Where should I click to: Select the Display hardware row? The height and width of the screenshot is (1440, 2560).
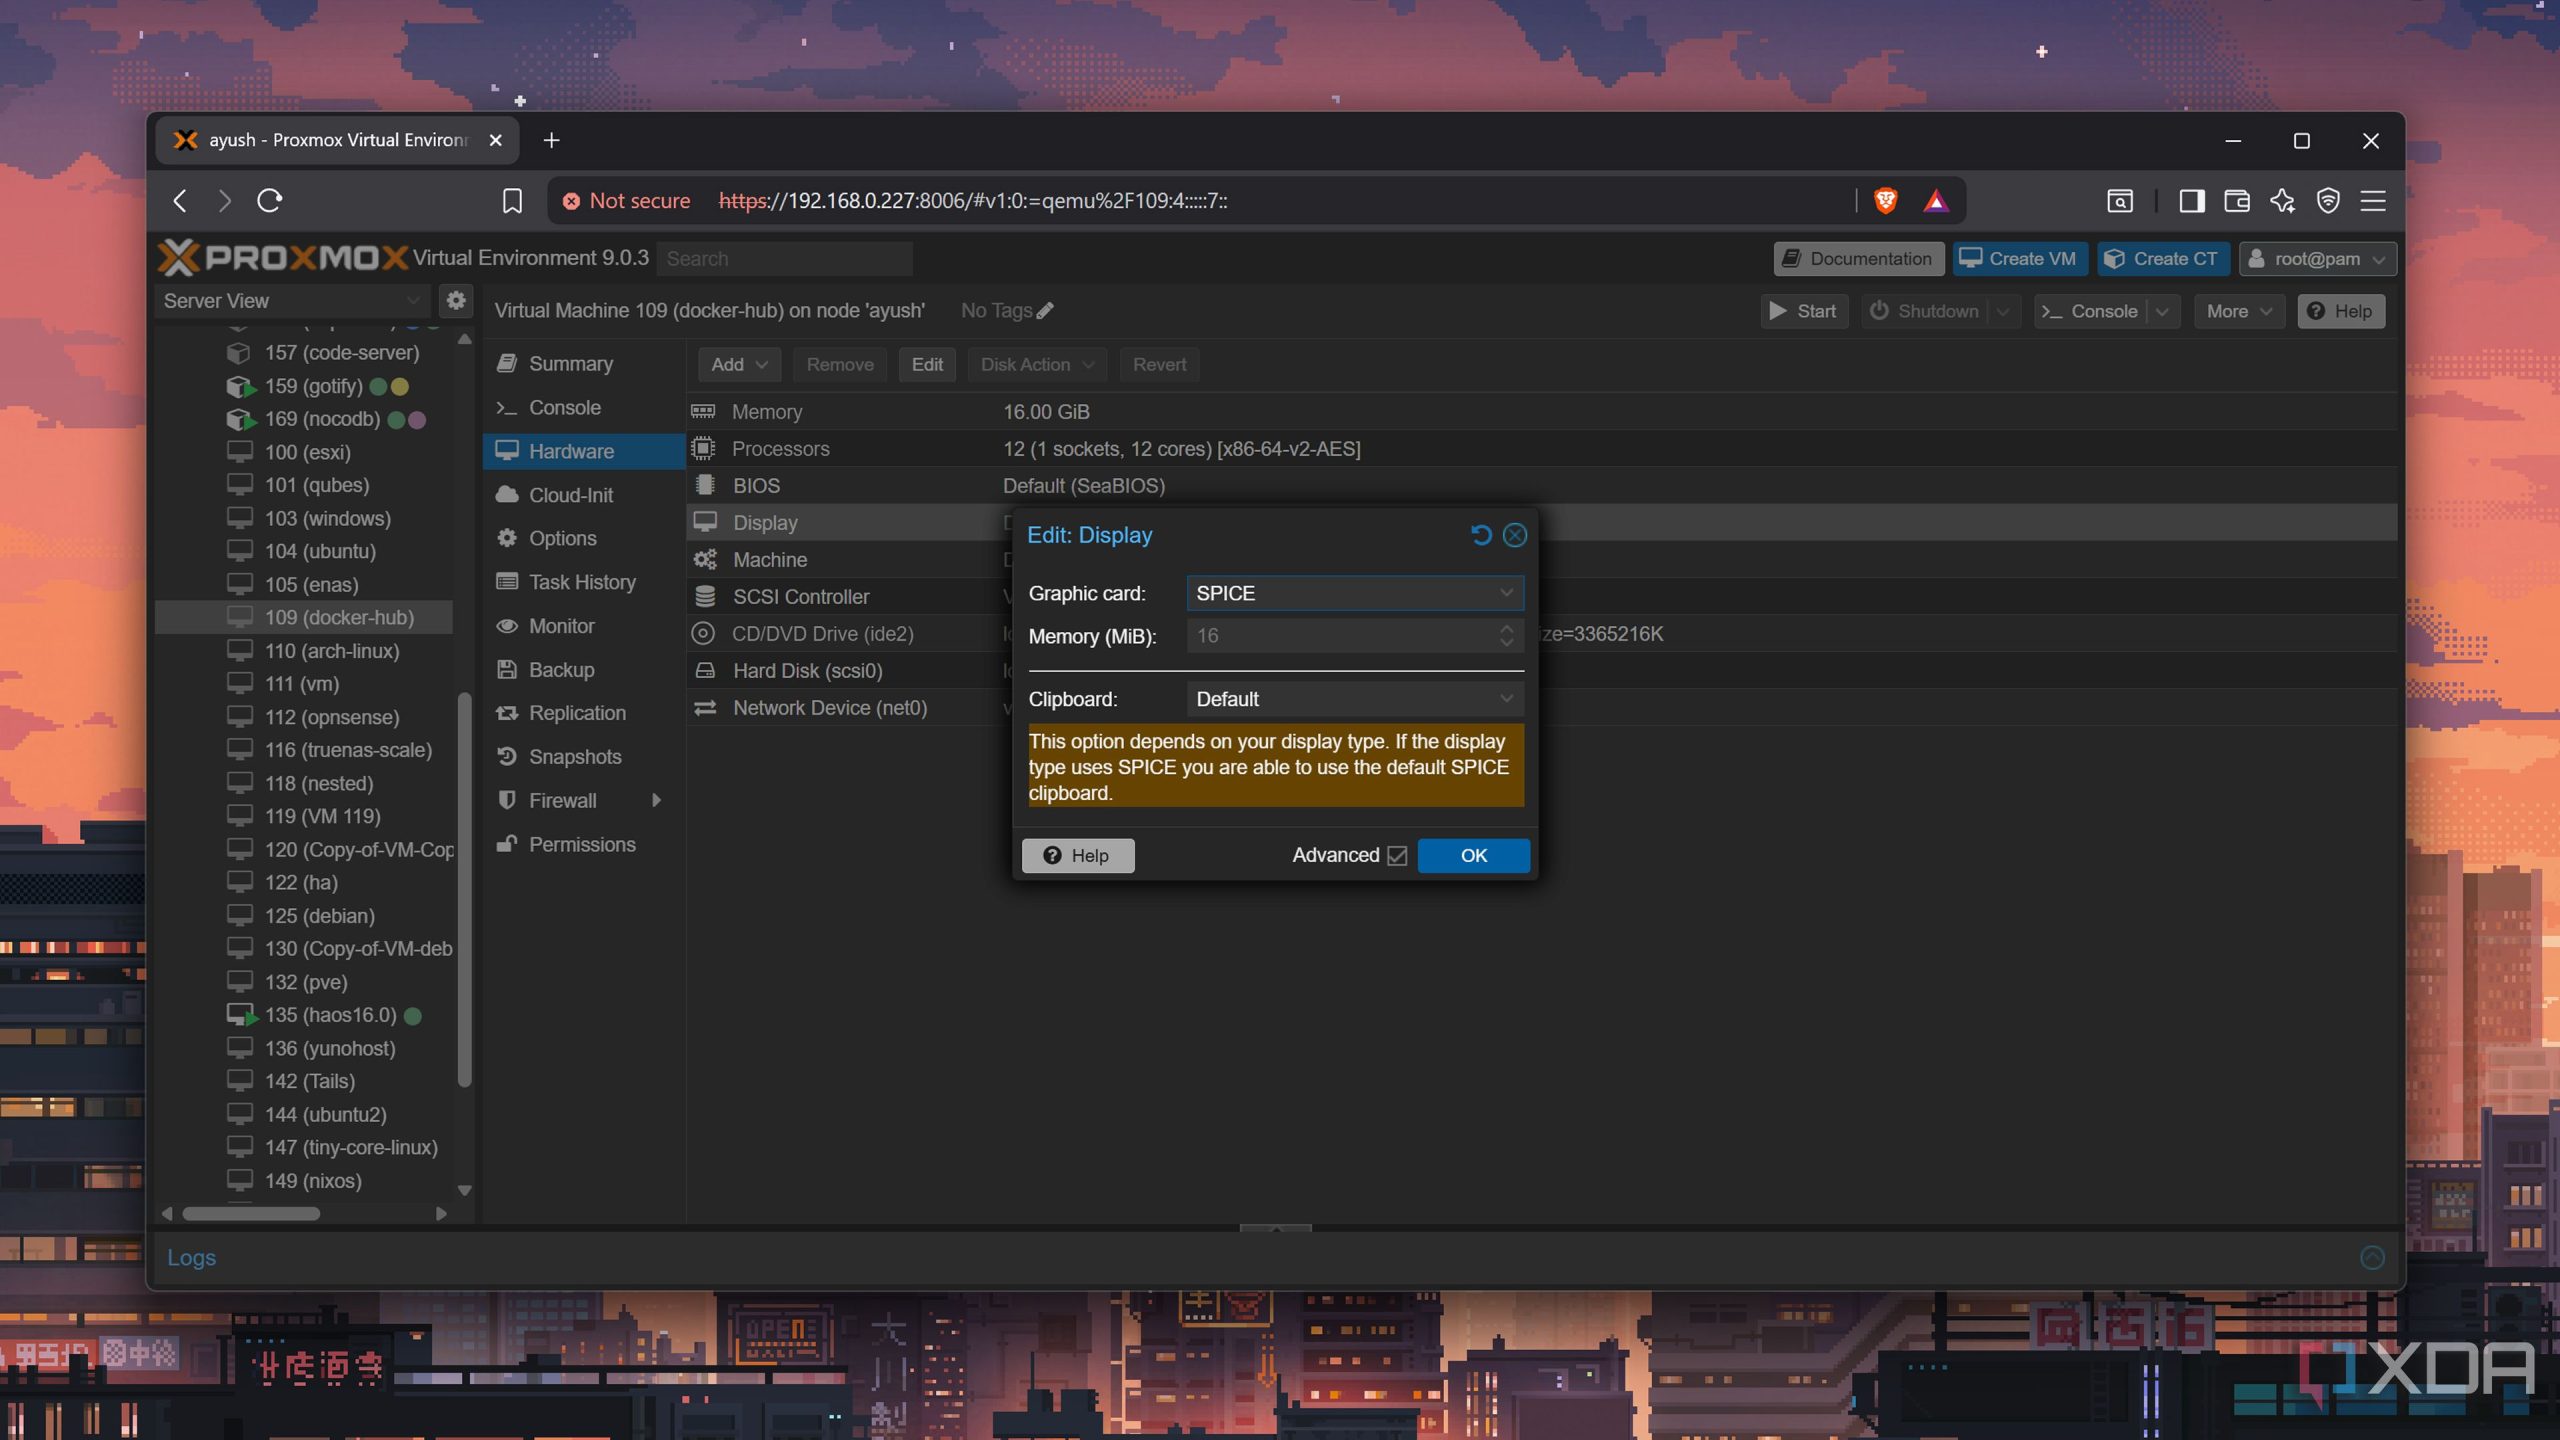click(x=1541, y=522)
